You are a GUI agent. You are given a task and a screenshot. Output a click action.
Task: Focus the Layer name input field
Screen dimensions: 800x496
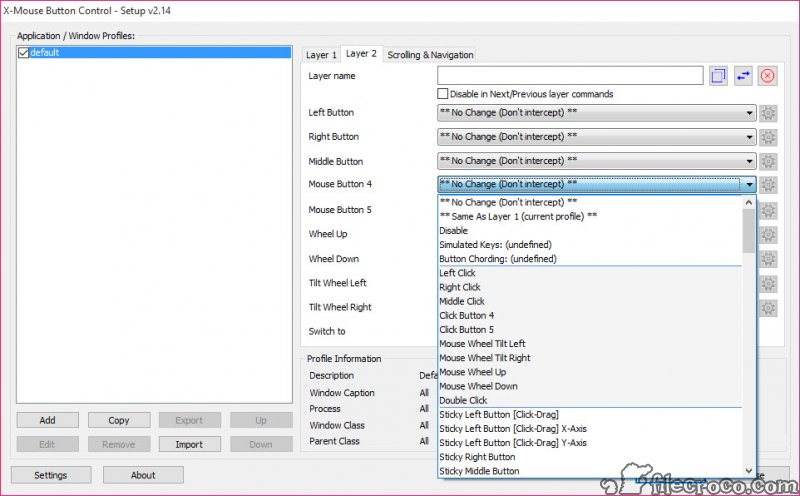point(570,76)
